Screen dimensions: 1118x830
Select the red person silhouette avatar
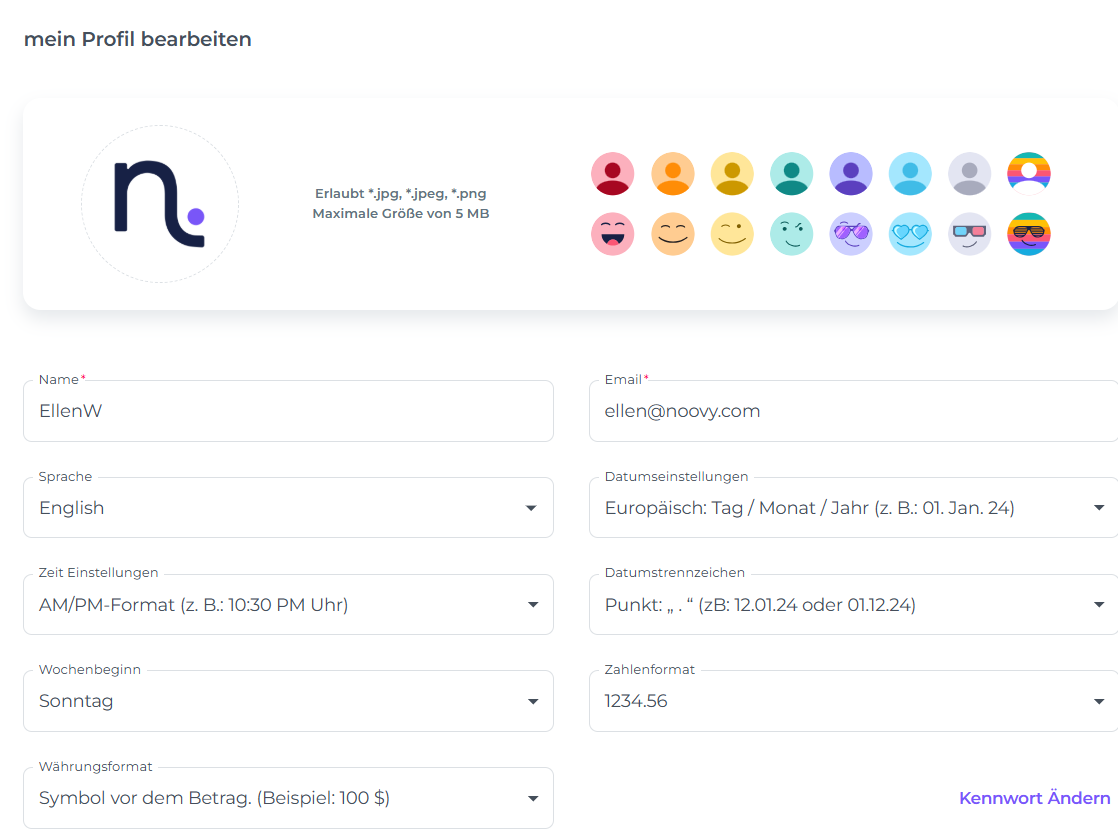(612, 174)
